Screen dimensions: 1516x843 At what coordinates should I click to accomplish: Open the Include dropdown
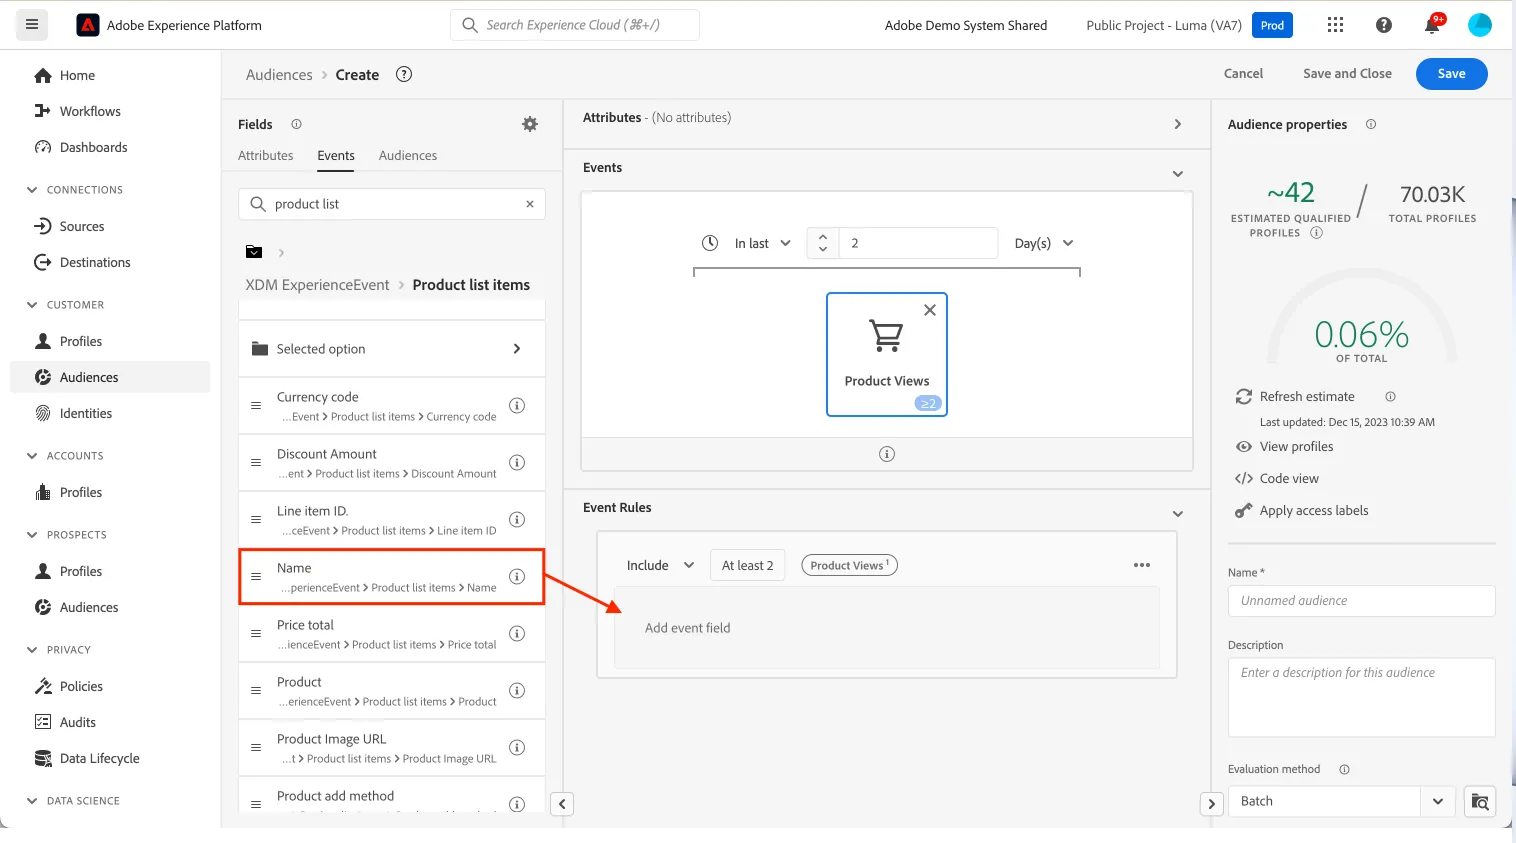[660, 565]
